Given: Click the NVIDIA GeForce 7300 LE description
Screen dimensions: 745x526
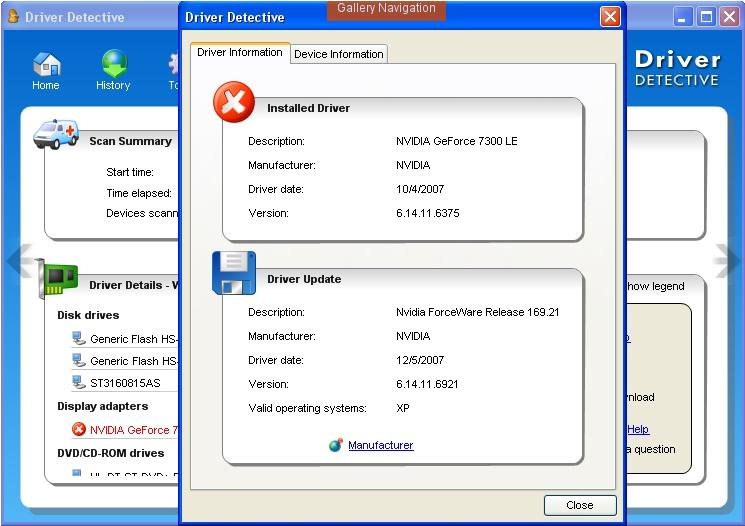Looking at the screenshot, I should [457, 141].
